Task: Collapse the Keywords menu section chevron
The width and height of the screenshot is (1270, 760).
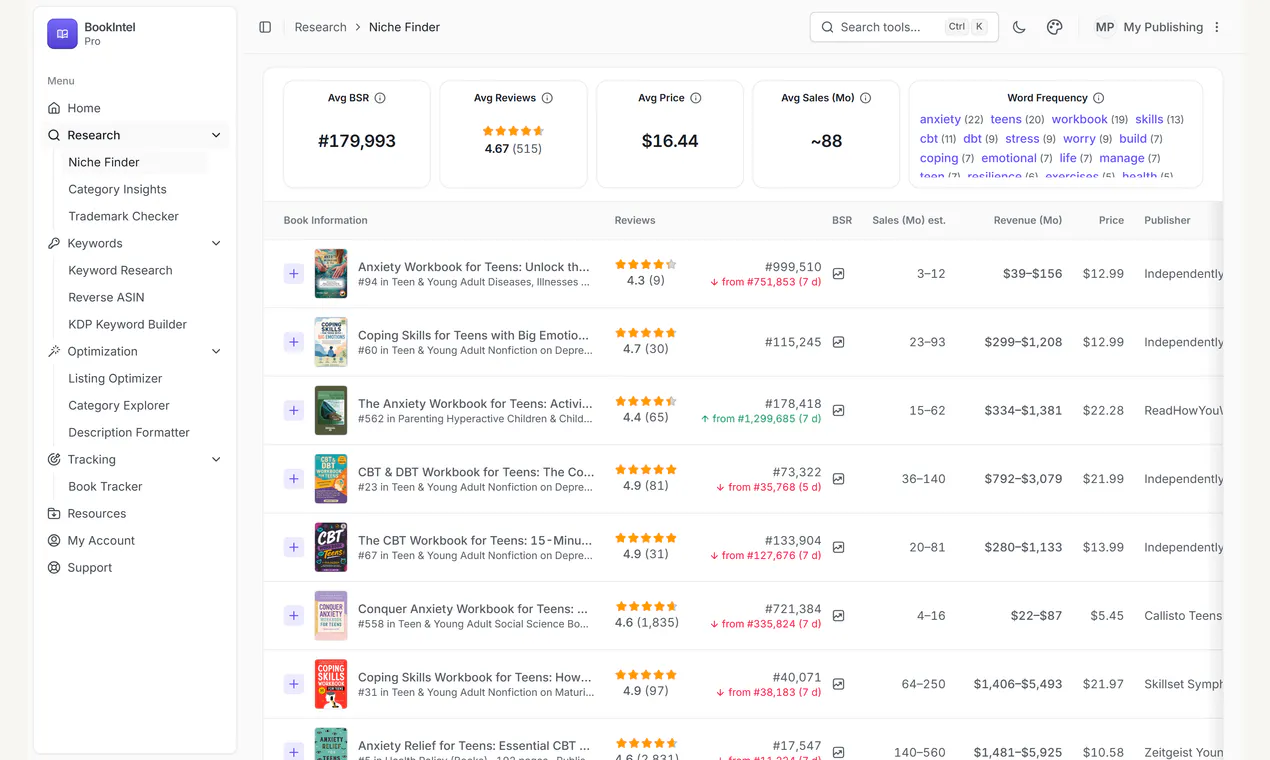Action: tap(216, 243)
